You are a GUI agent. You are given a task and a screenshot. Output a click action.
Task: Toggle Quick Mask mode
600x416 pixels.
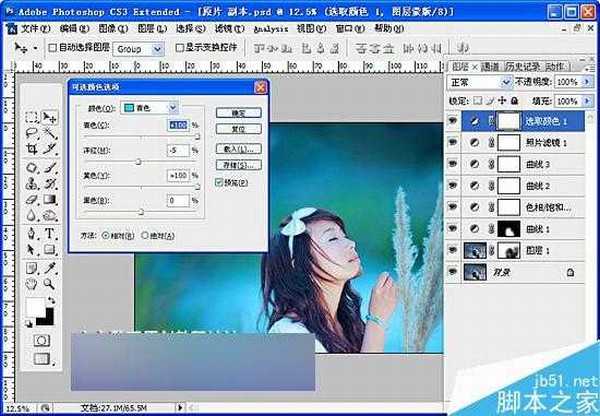coord(41,340)
